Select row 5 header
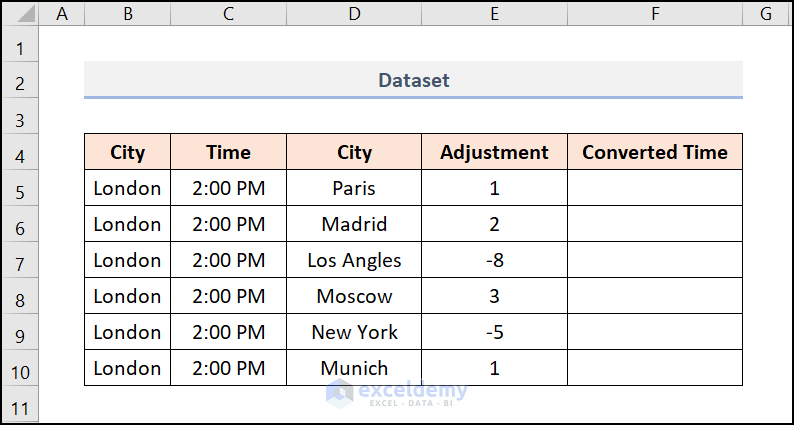 click(x=21, y=188)
